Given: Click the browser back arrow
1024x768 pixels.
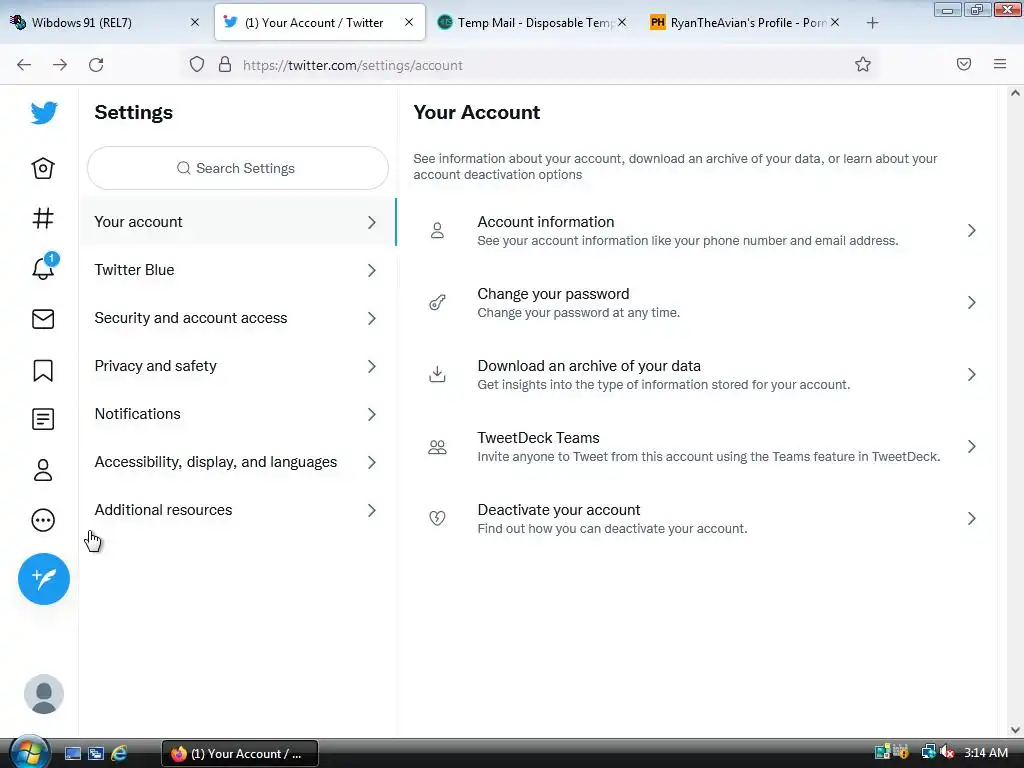Looking at the screenshot, I should 24,65.
